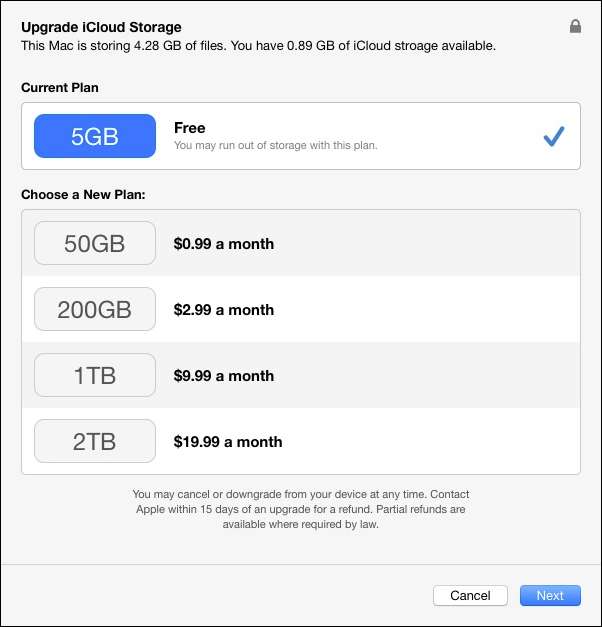Click the Free current plan label

click(190, 128)
